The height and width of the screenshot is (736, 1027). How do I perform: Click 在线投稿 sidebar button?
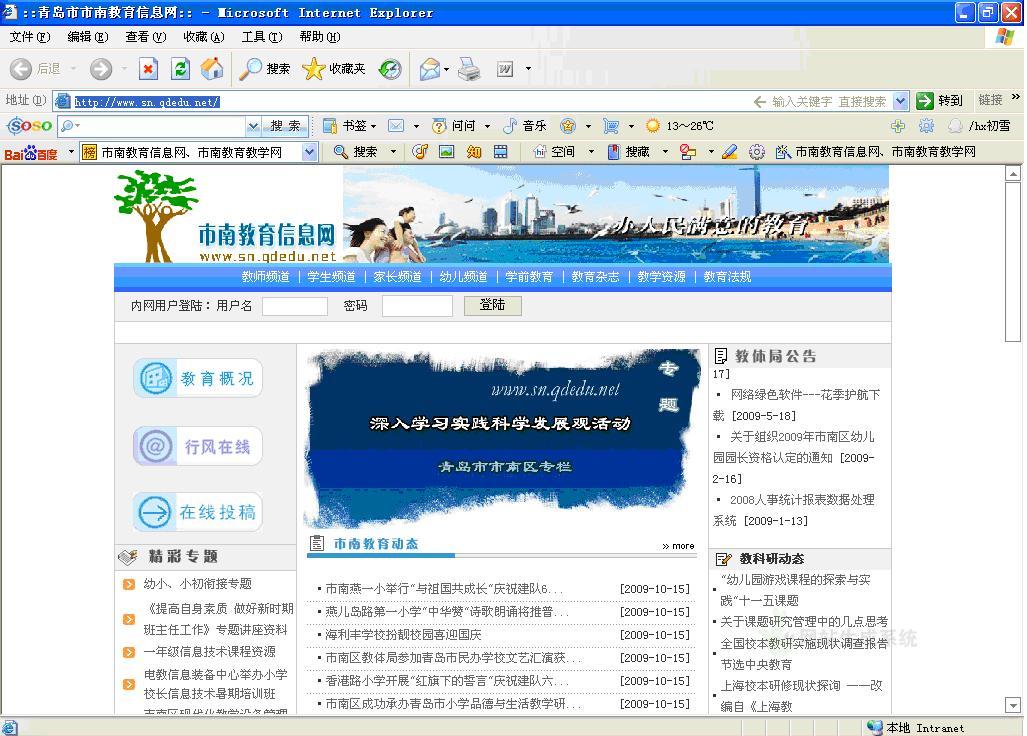point(198,512)
